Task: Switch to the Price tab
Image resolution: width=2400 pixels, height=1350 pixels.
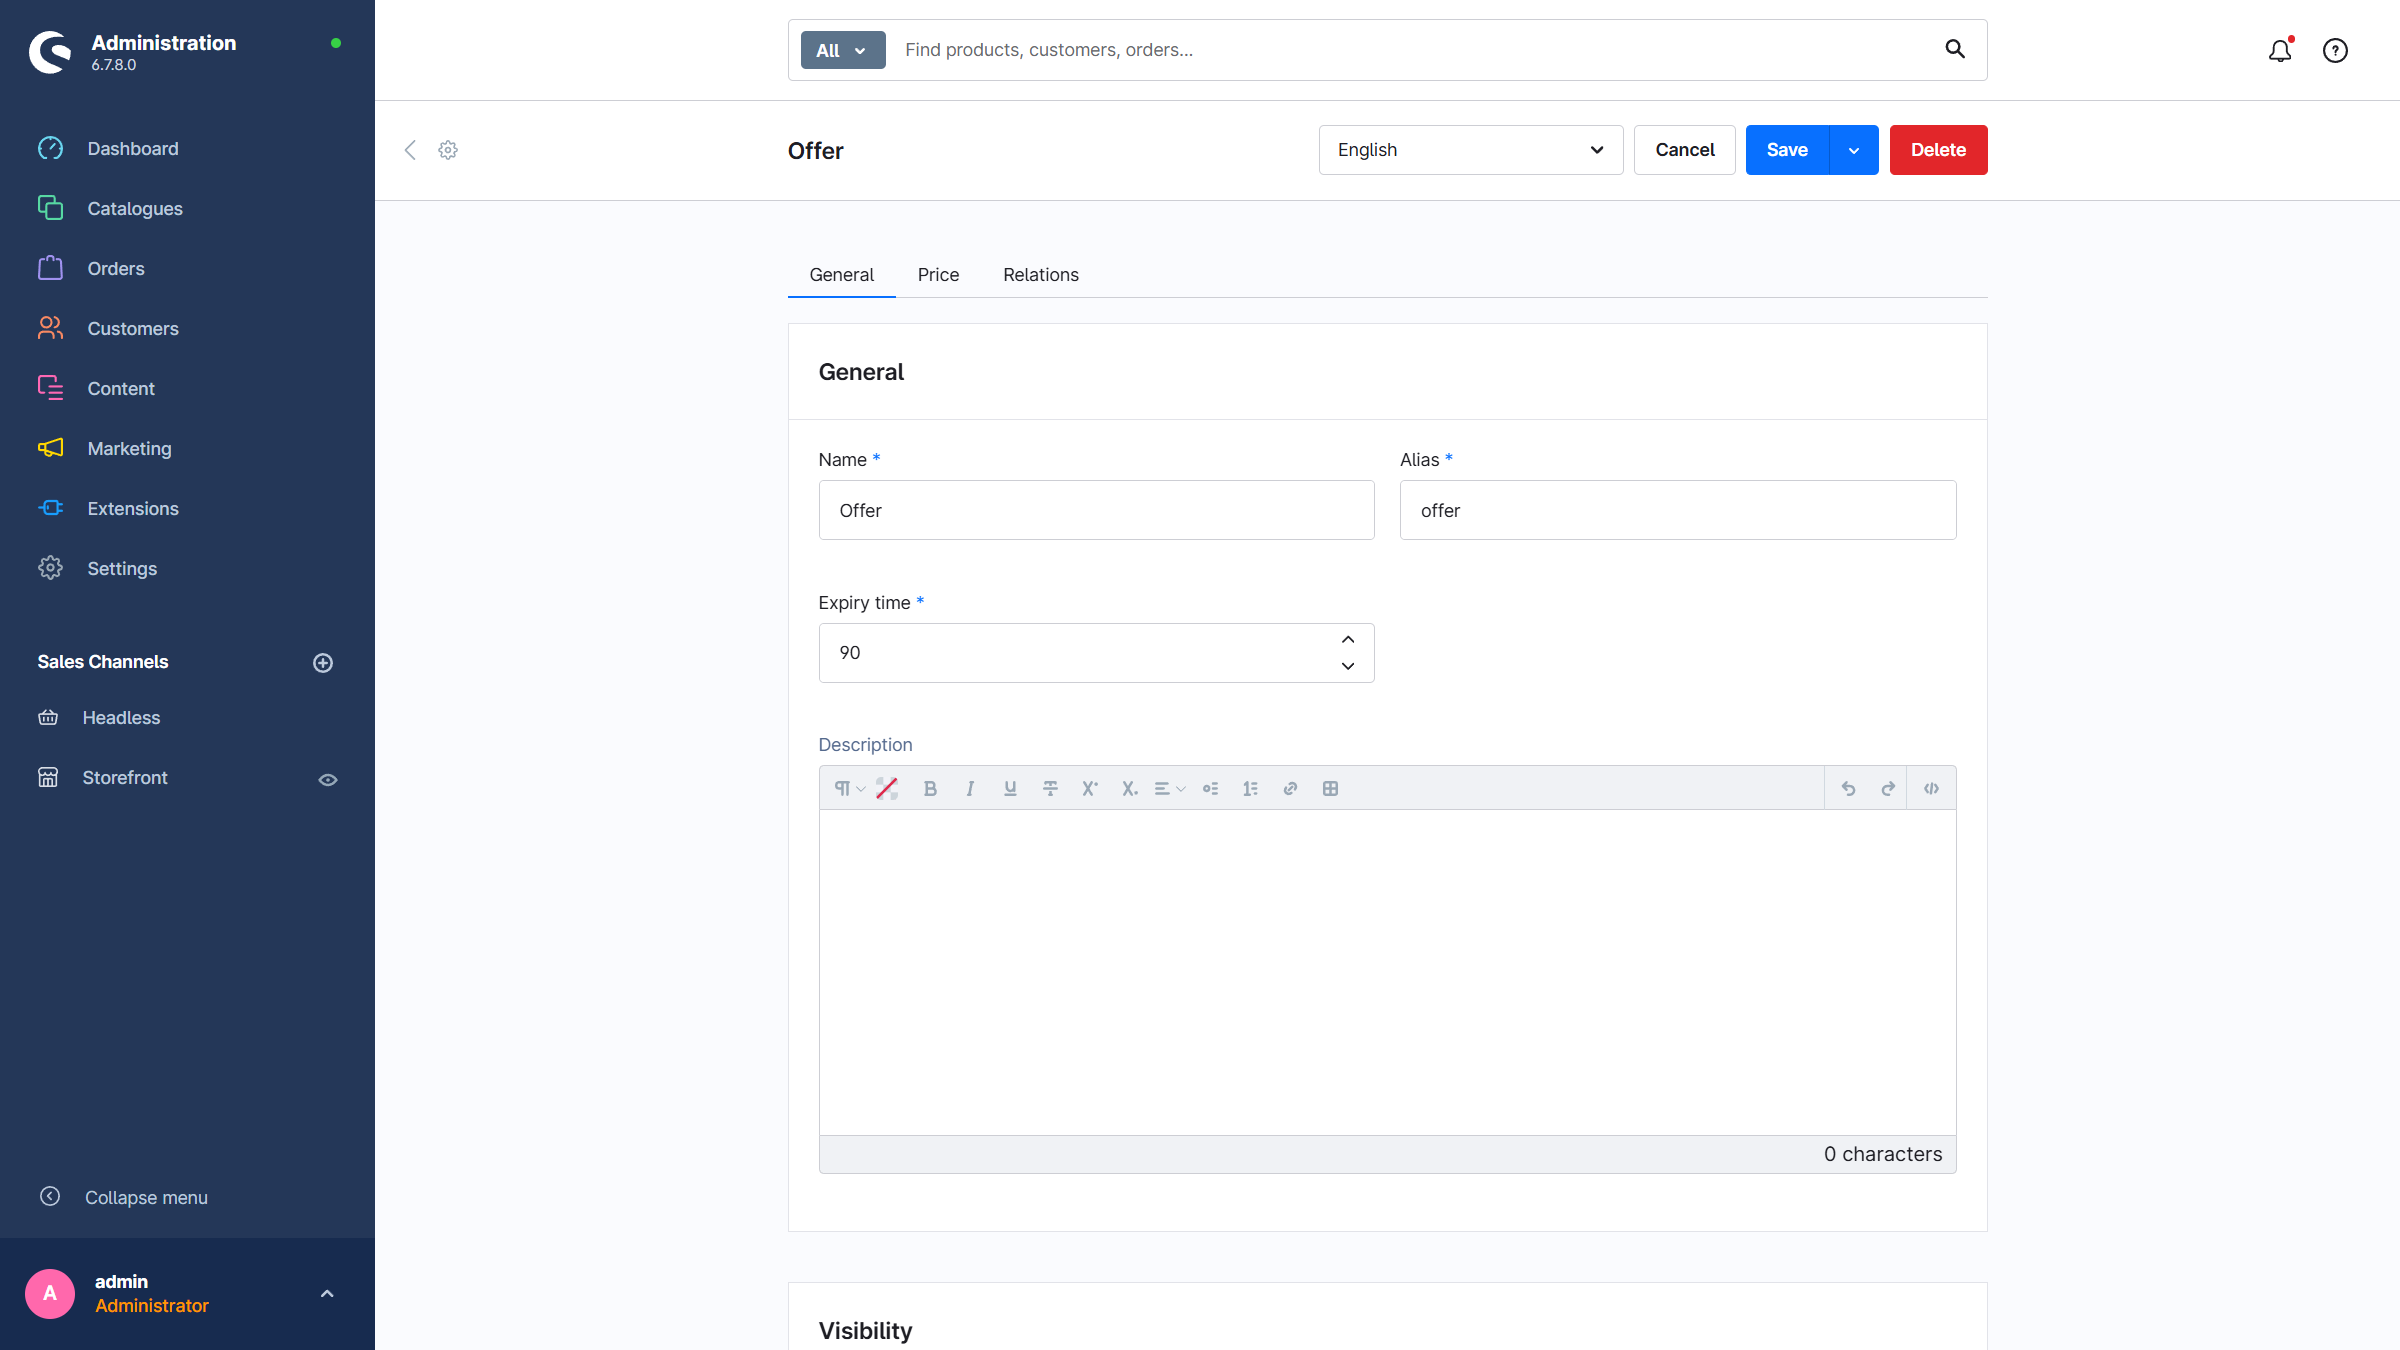Action: click(x=938, y=275)
